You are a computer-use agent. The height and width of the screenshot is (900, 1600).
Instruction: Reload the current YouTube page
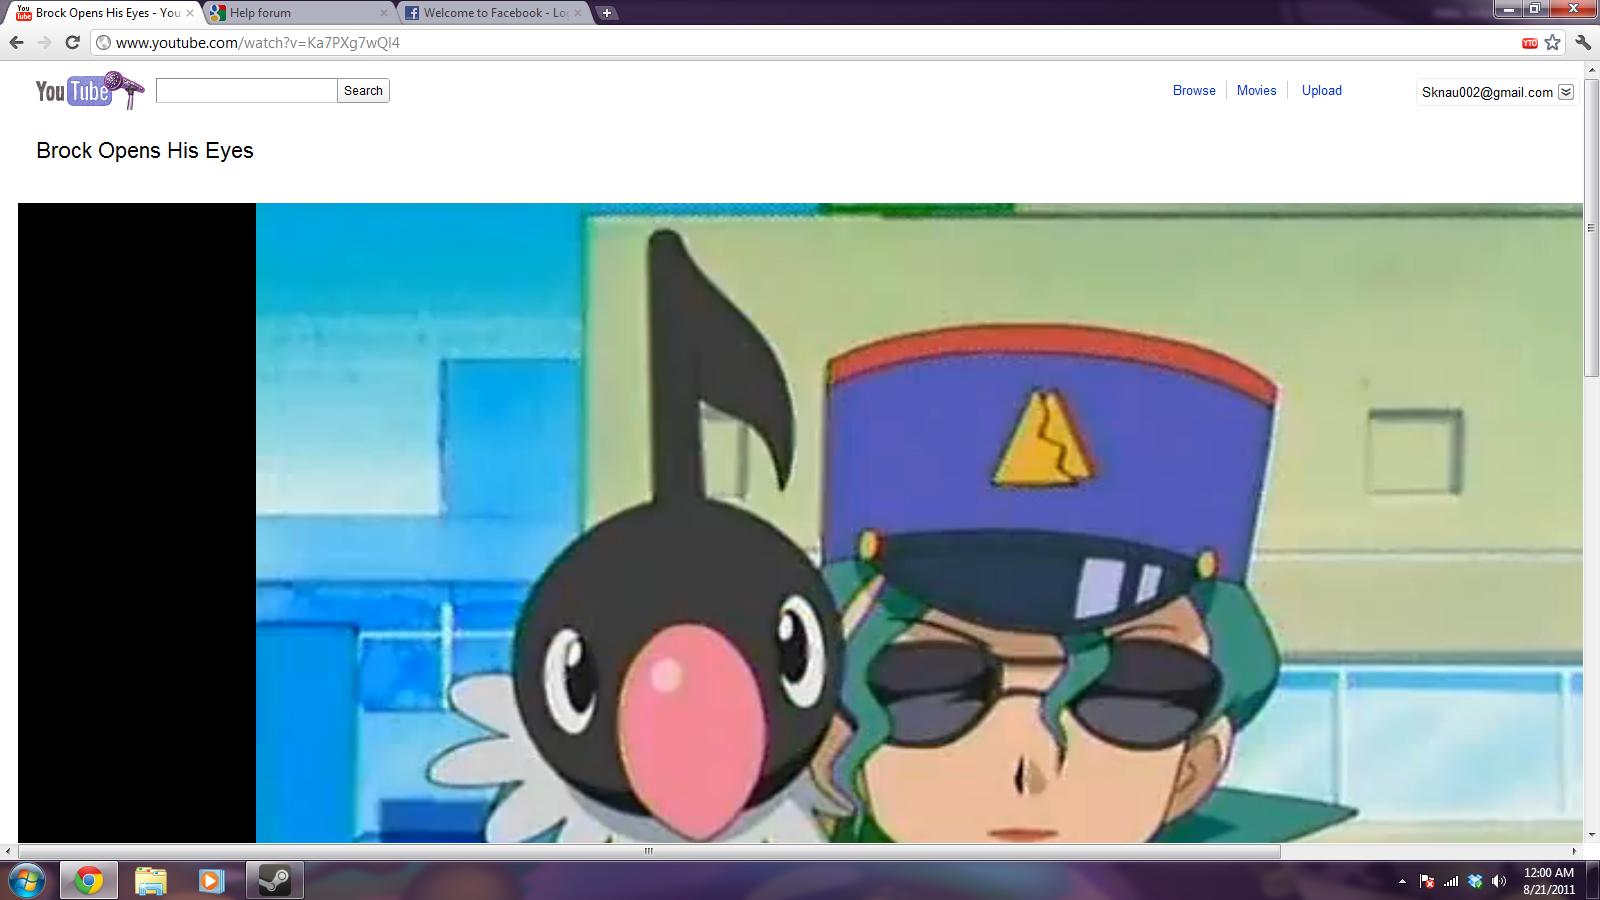(72, 42)
